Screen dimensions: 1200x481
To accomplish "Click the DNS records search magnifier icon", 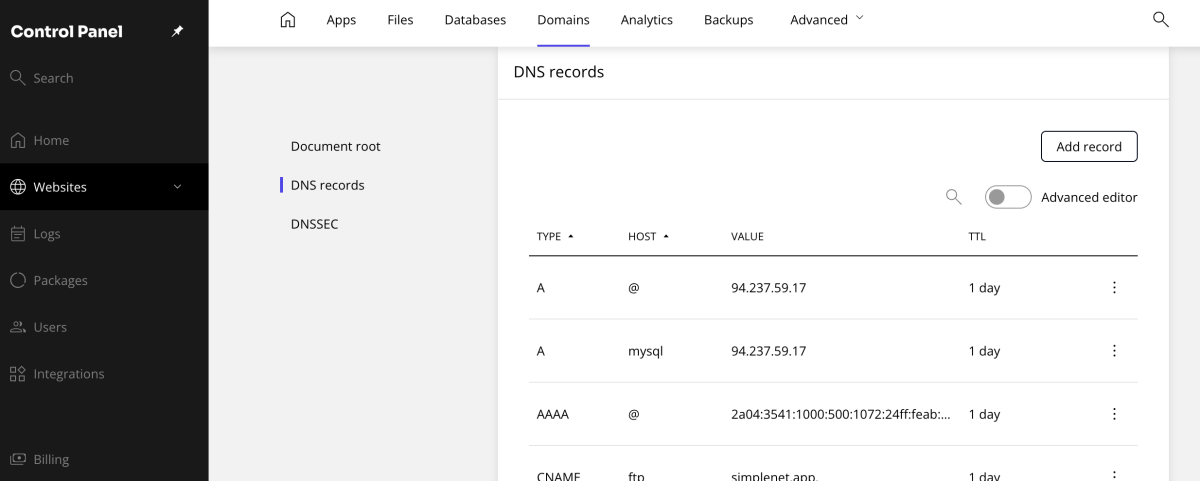I will click(954, 197).
